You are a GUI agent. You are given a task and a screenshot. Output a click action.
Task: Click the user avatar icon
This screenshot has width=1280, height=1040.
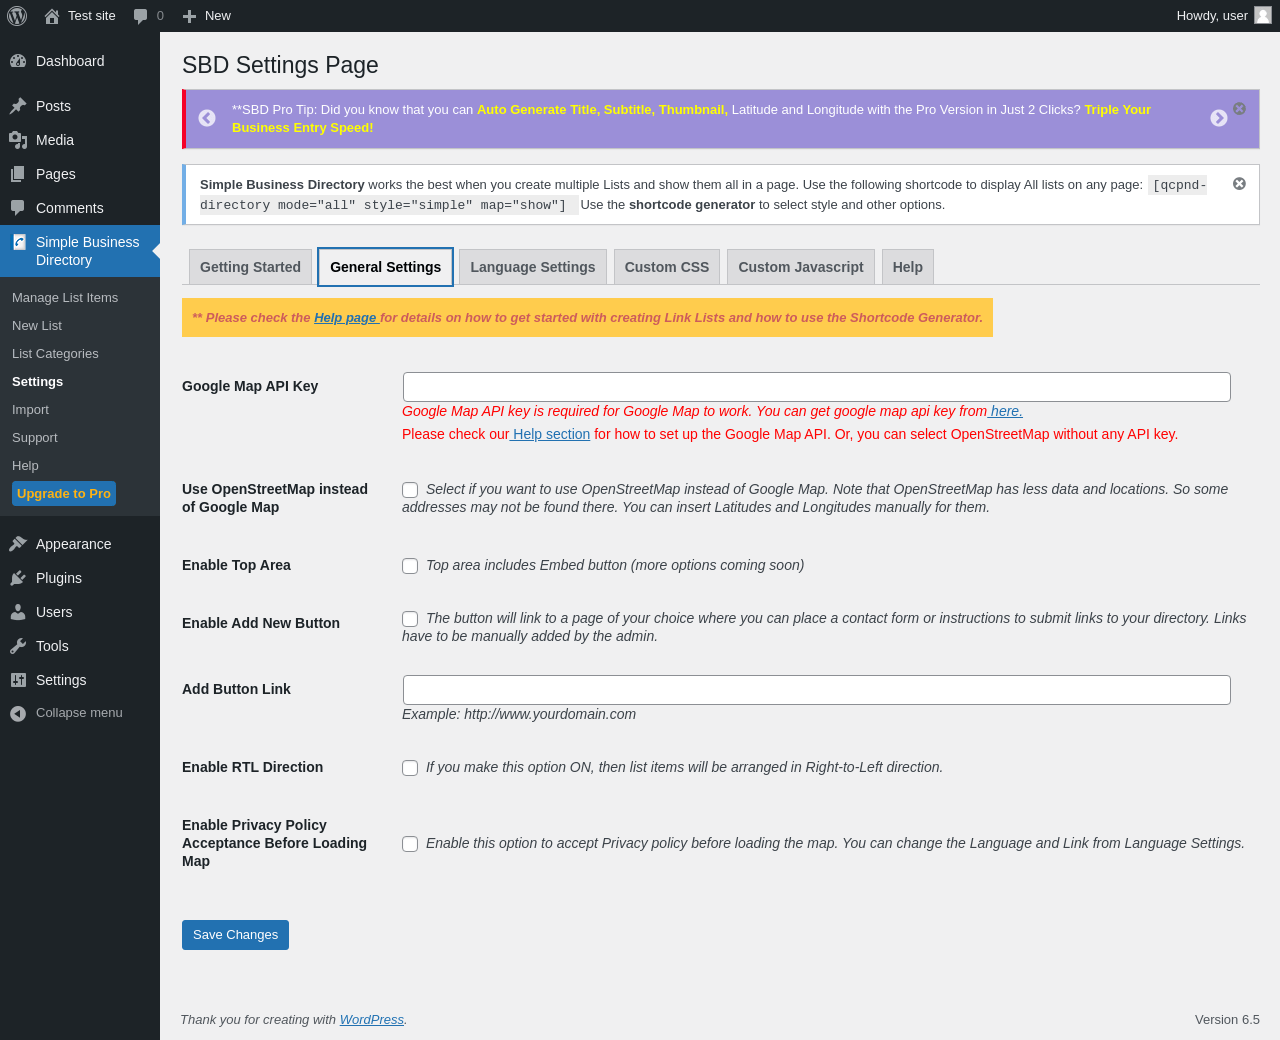(x=1263, y=15)
